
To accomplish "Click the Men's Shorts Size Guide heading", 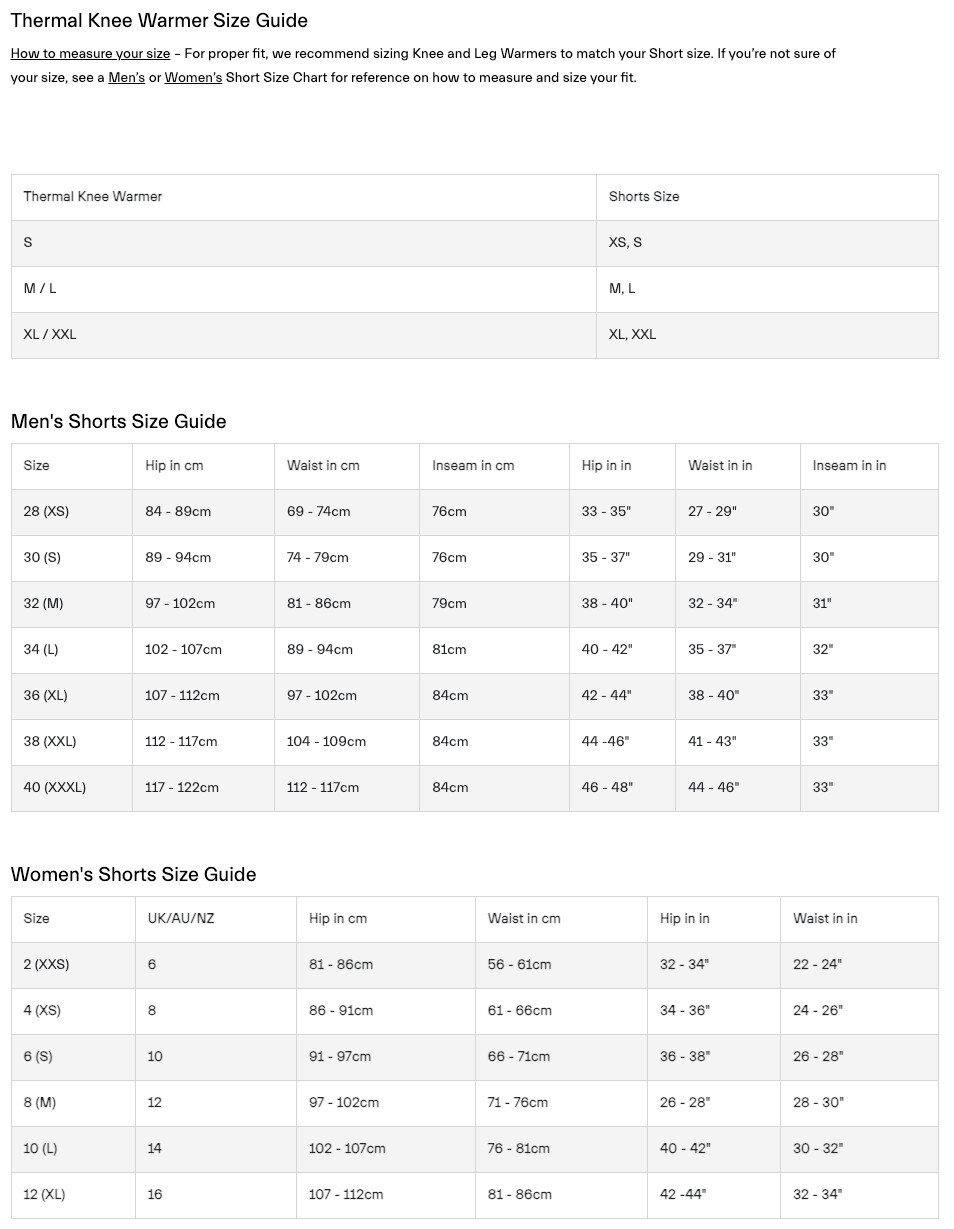I will point(118,422).
